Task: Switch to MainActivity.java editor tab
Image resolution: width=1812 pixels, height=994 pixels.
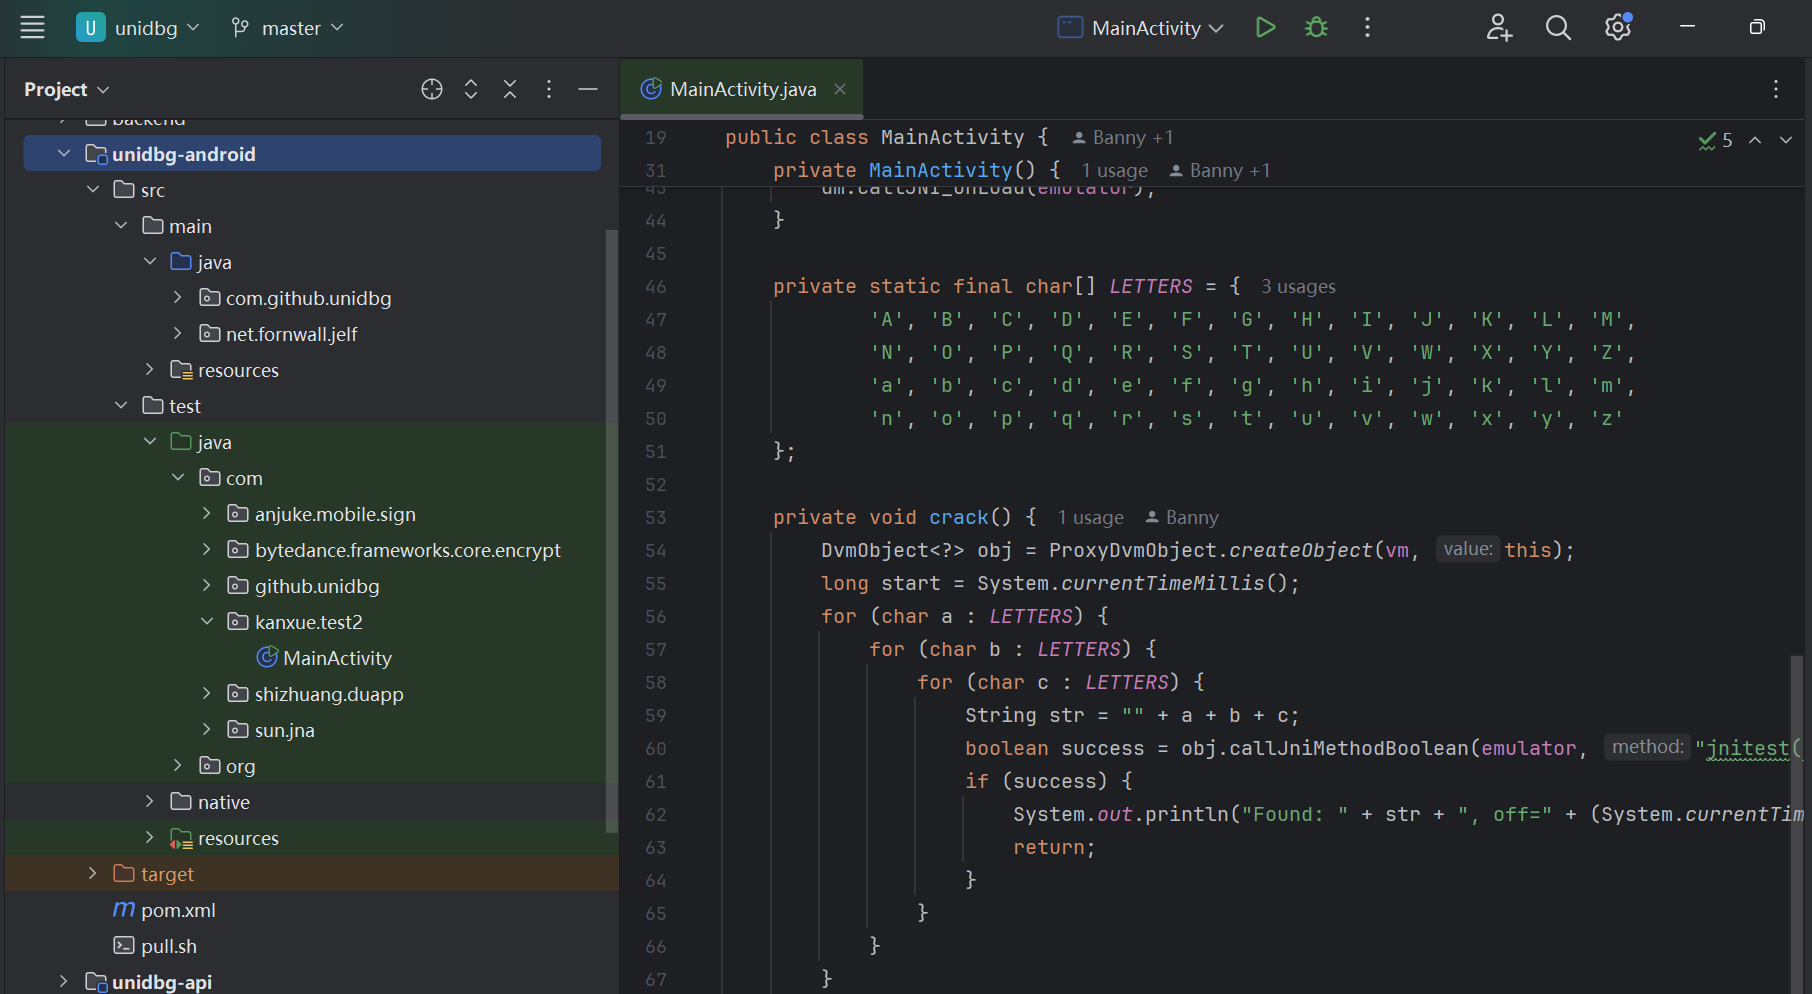Action: pyautogui.click(x=742, y=89)
